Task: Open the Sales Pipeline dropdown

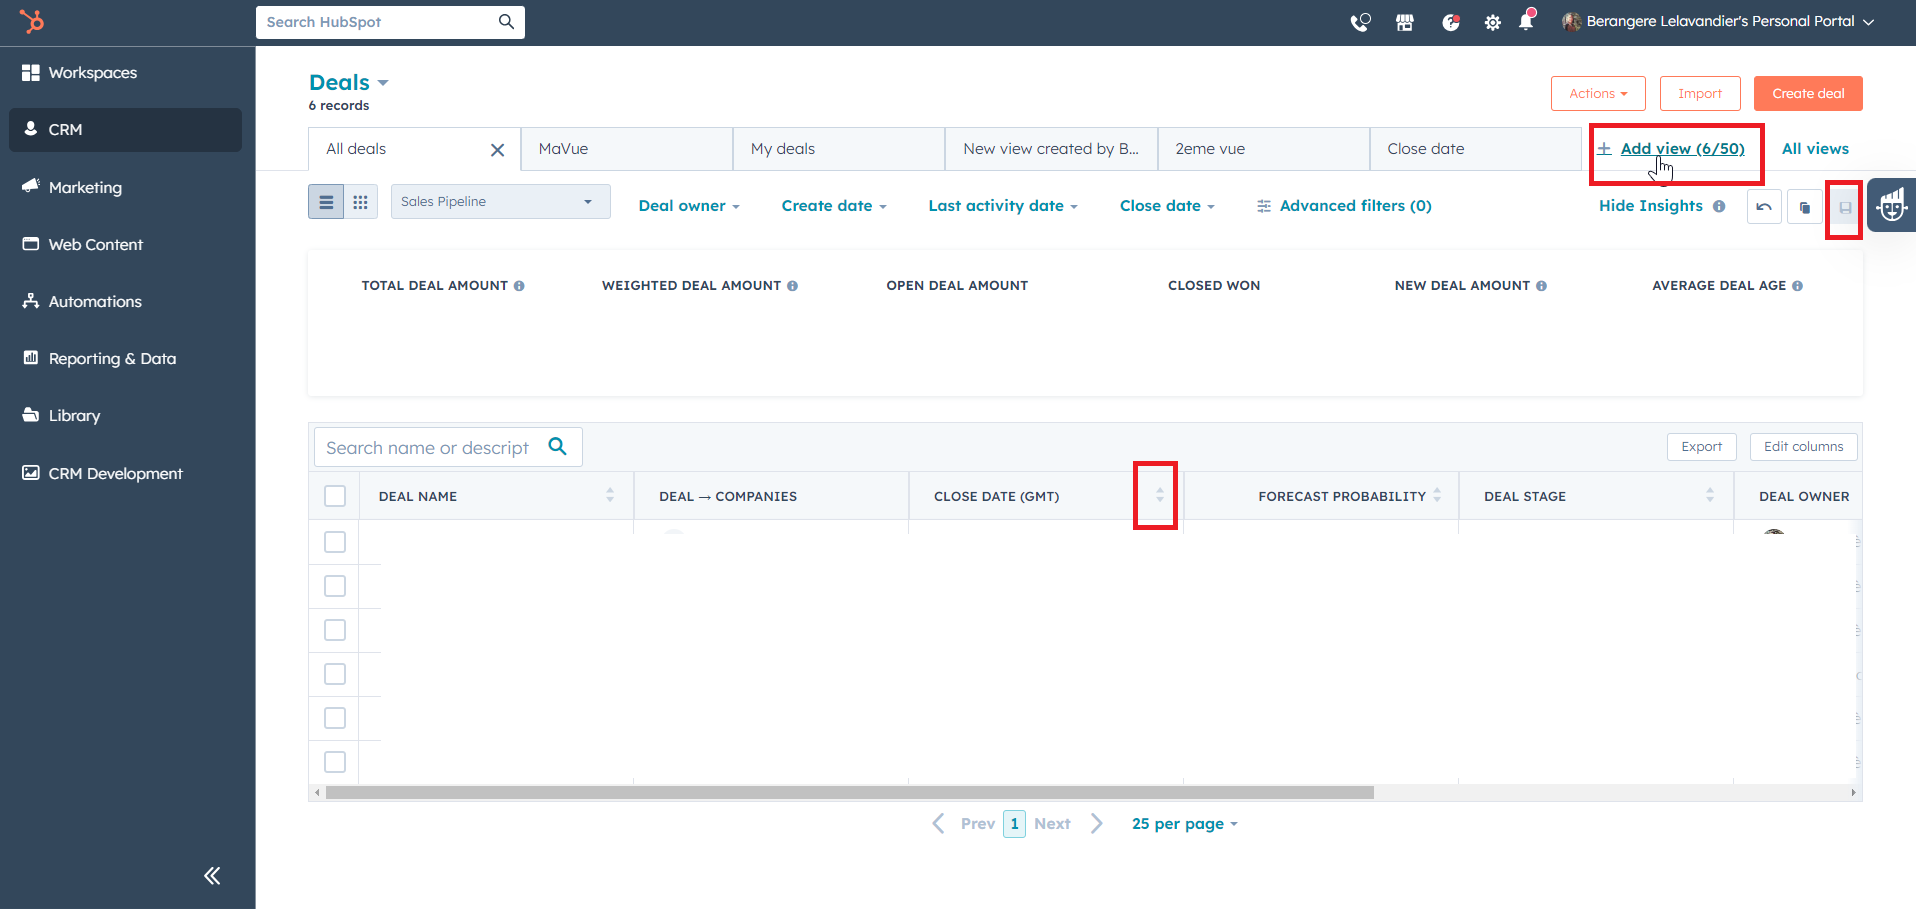Action: pyautogui.click(x=500, y=202)
